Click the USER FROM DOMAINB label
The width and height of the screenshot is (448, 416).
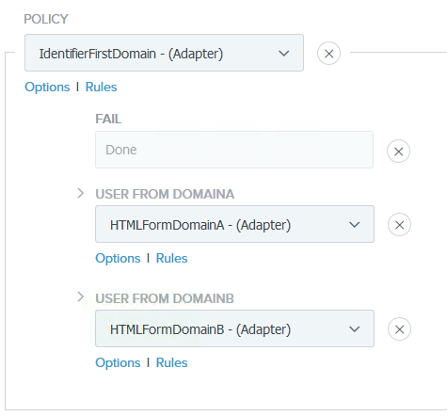click(165, 298)
